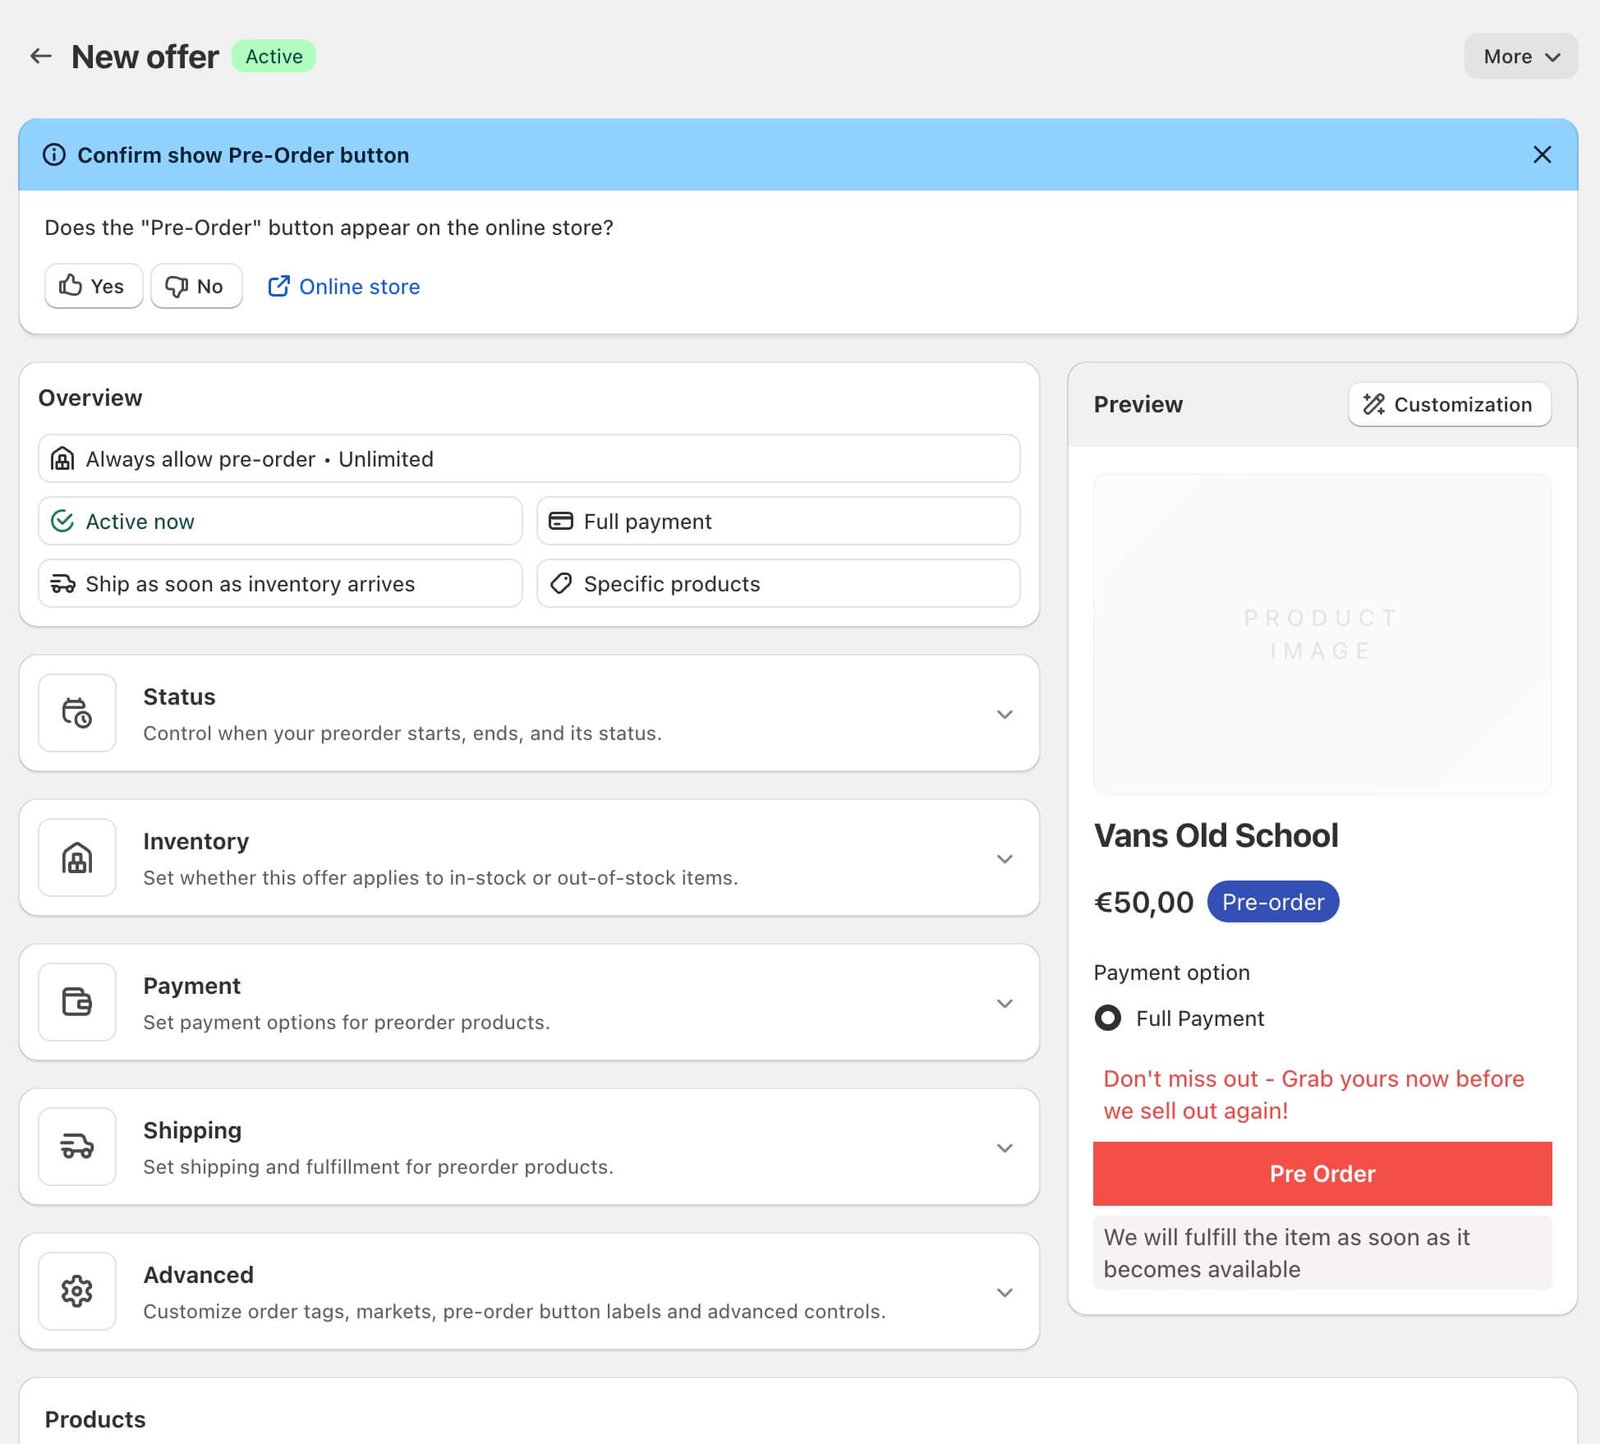Click the Full payment overview chip
The height and width of the screenshot is (1444, 1600).
click(x=778, y=521)
